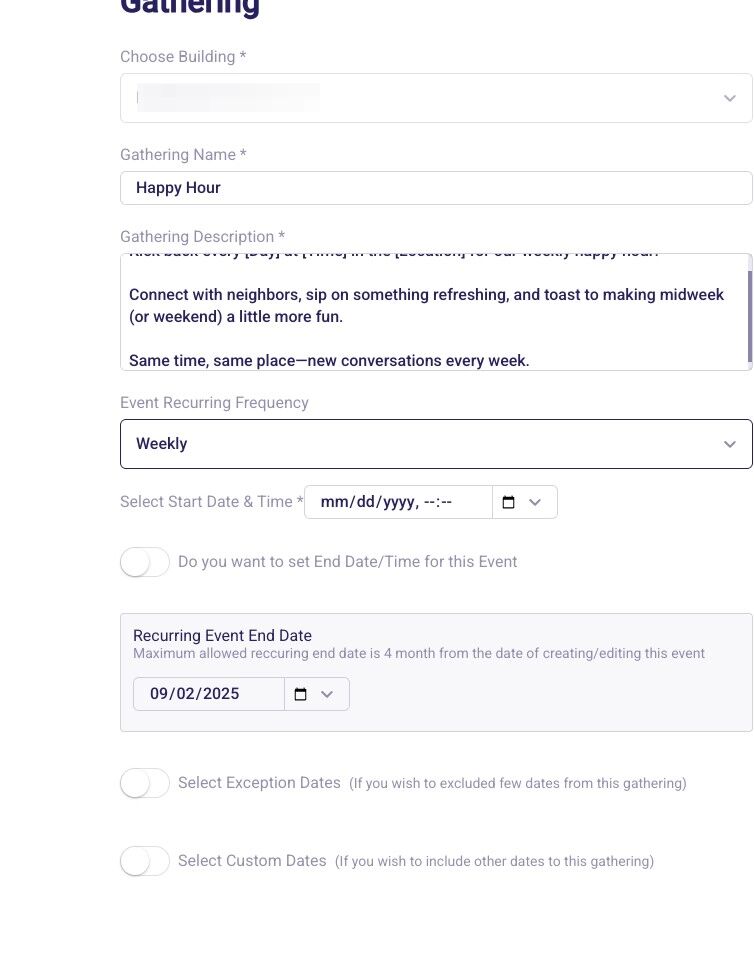Image resolution: width=754 pixels, height=958 pixels.
Task: Open Event Recurring Frequency dropdown showing Weekly
Action: point(420,444)
